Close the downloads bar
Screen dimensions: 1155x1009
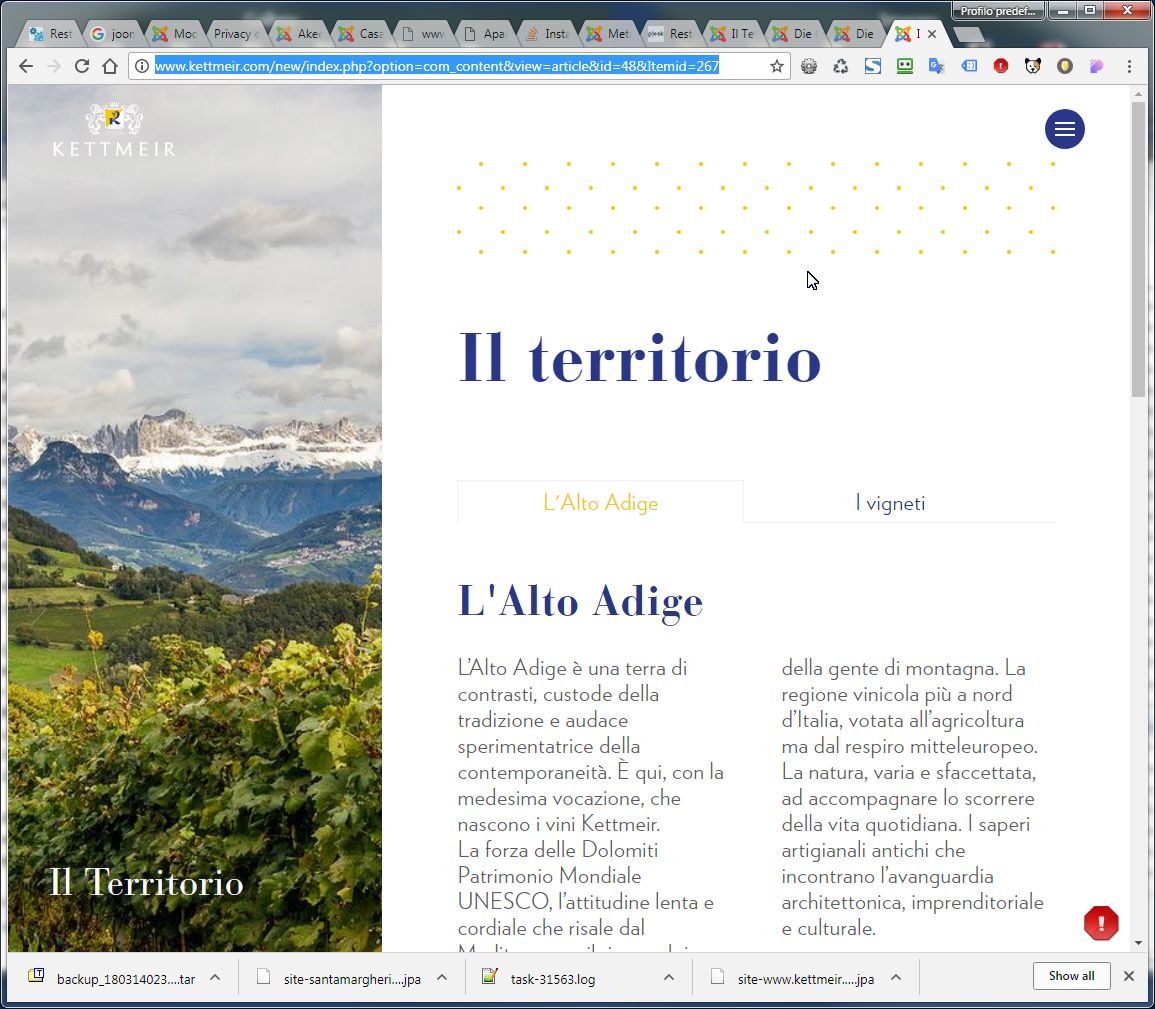1128,976
